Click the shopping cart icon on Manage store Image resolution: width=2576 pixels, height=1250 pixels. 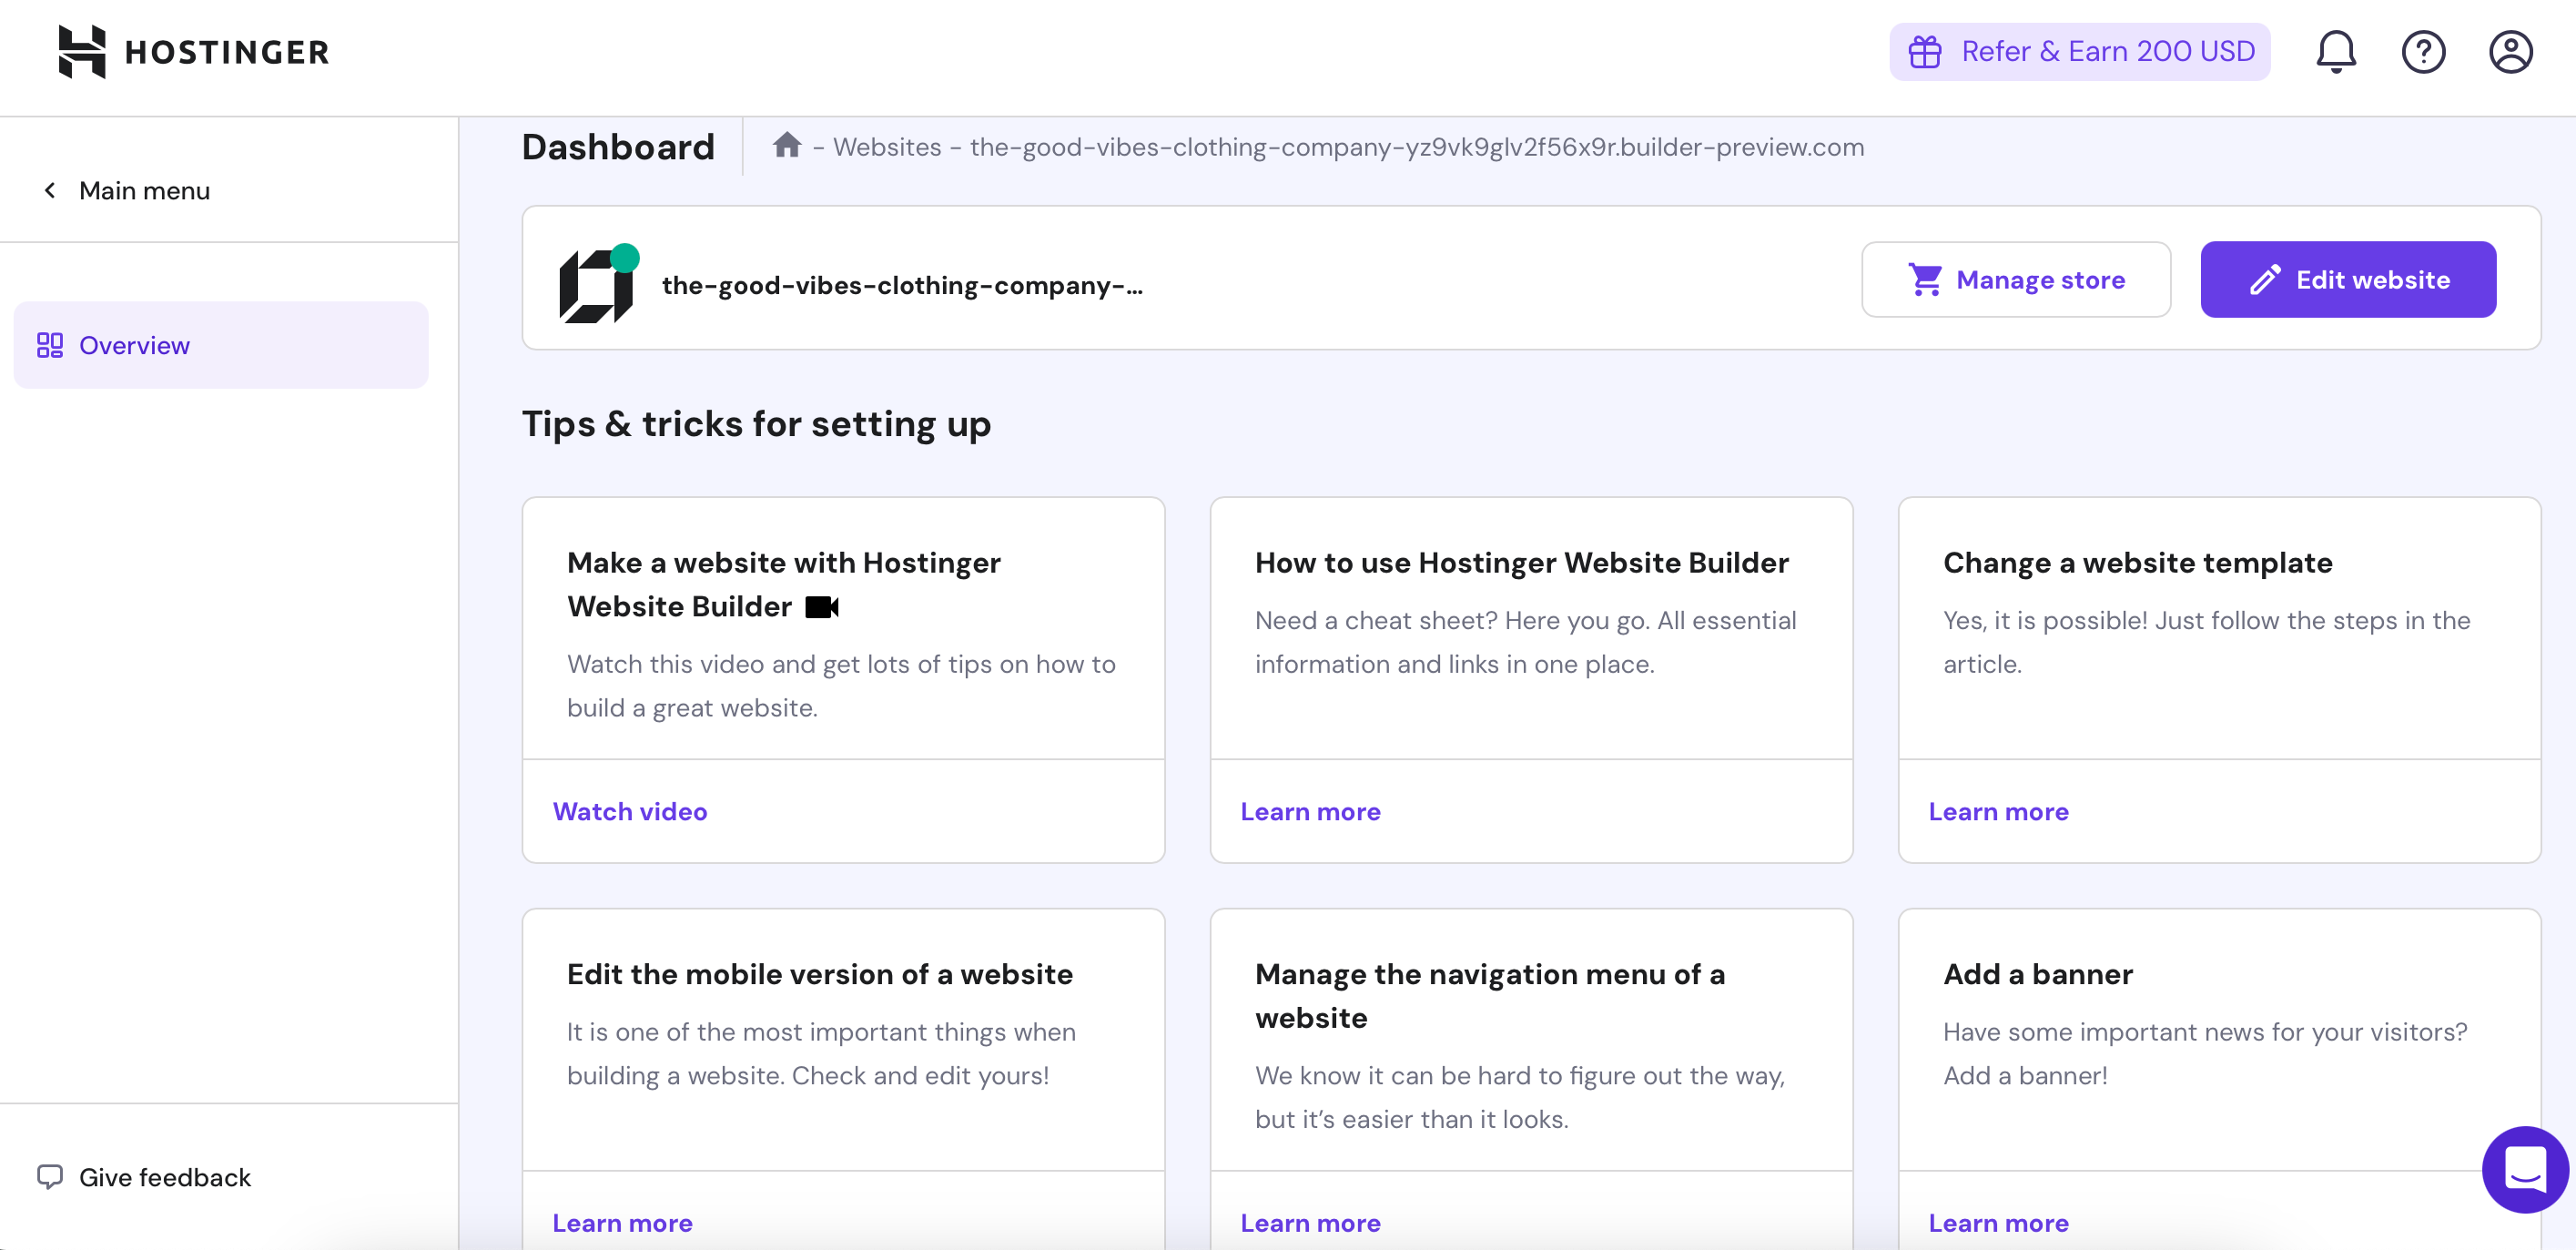coord(1924,279)
